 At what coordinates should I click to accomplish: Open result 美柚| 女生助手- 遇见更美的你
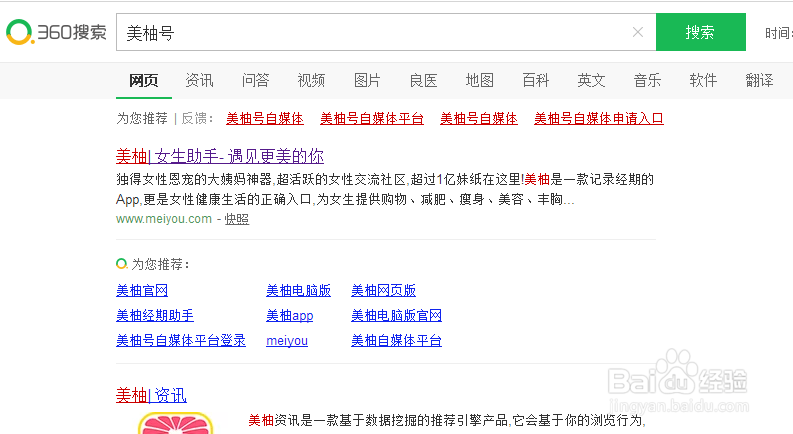coord(219,156)
